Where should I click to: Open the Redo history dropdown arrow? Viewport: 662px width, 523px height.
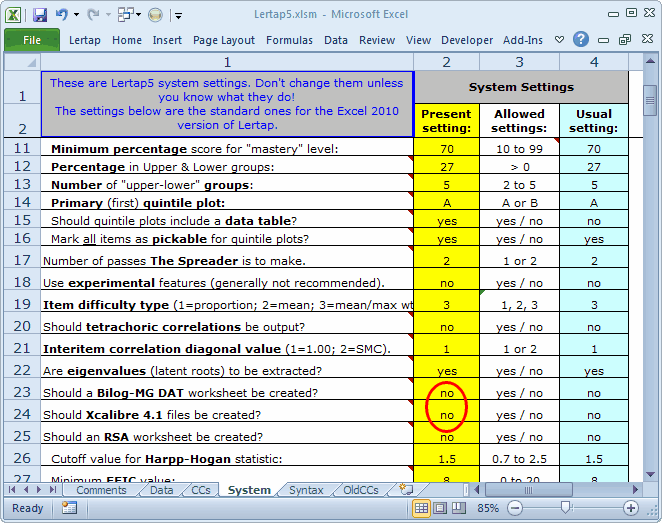coord(108,15)
